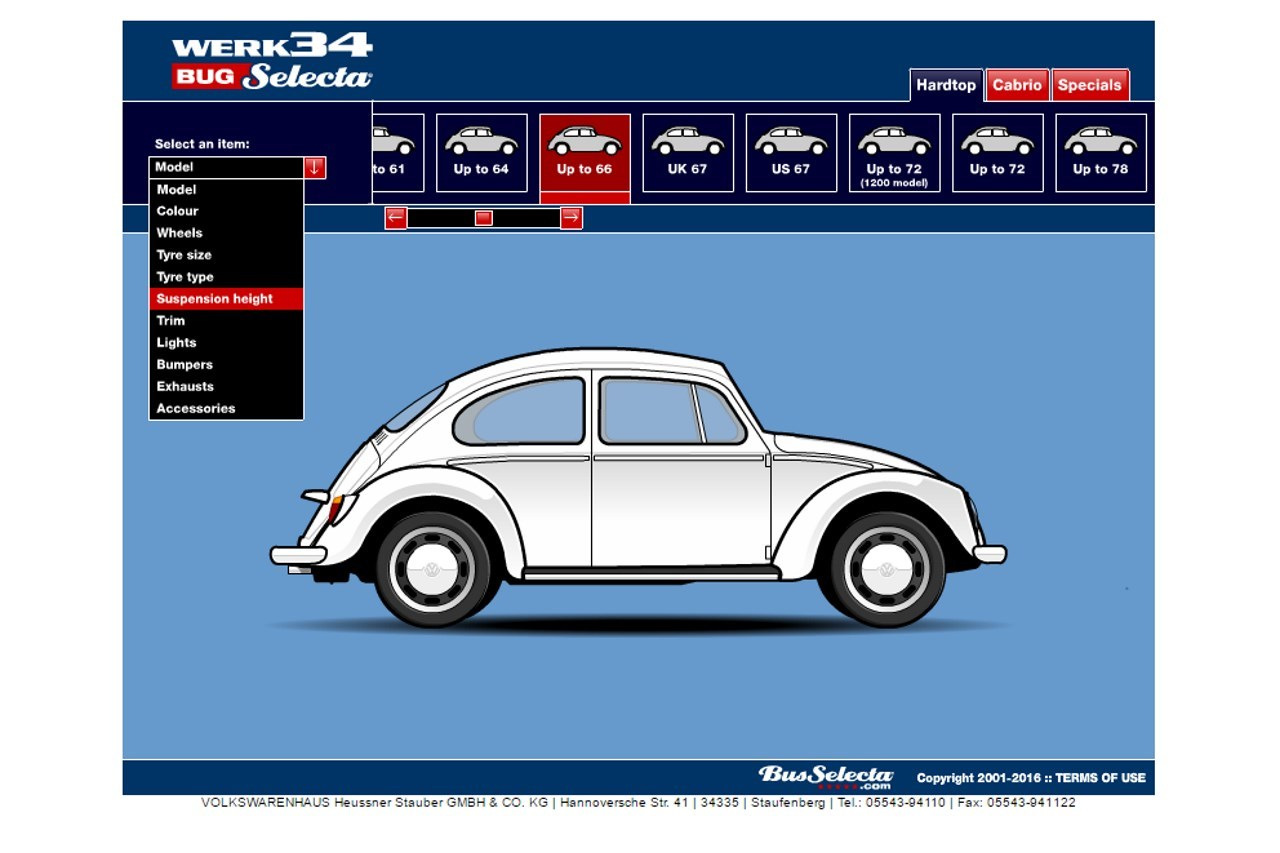Choose Wheels from the item list
This screenshot has width=1280, height=853.
click(226, 233)
